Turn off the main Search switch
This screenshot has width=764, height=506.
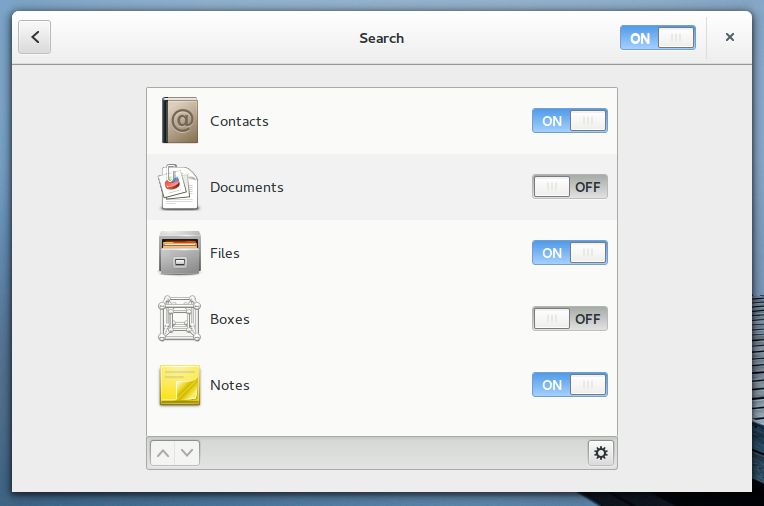click(x=657, y=38)
